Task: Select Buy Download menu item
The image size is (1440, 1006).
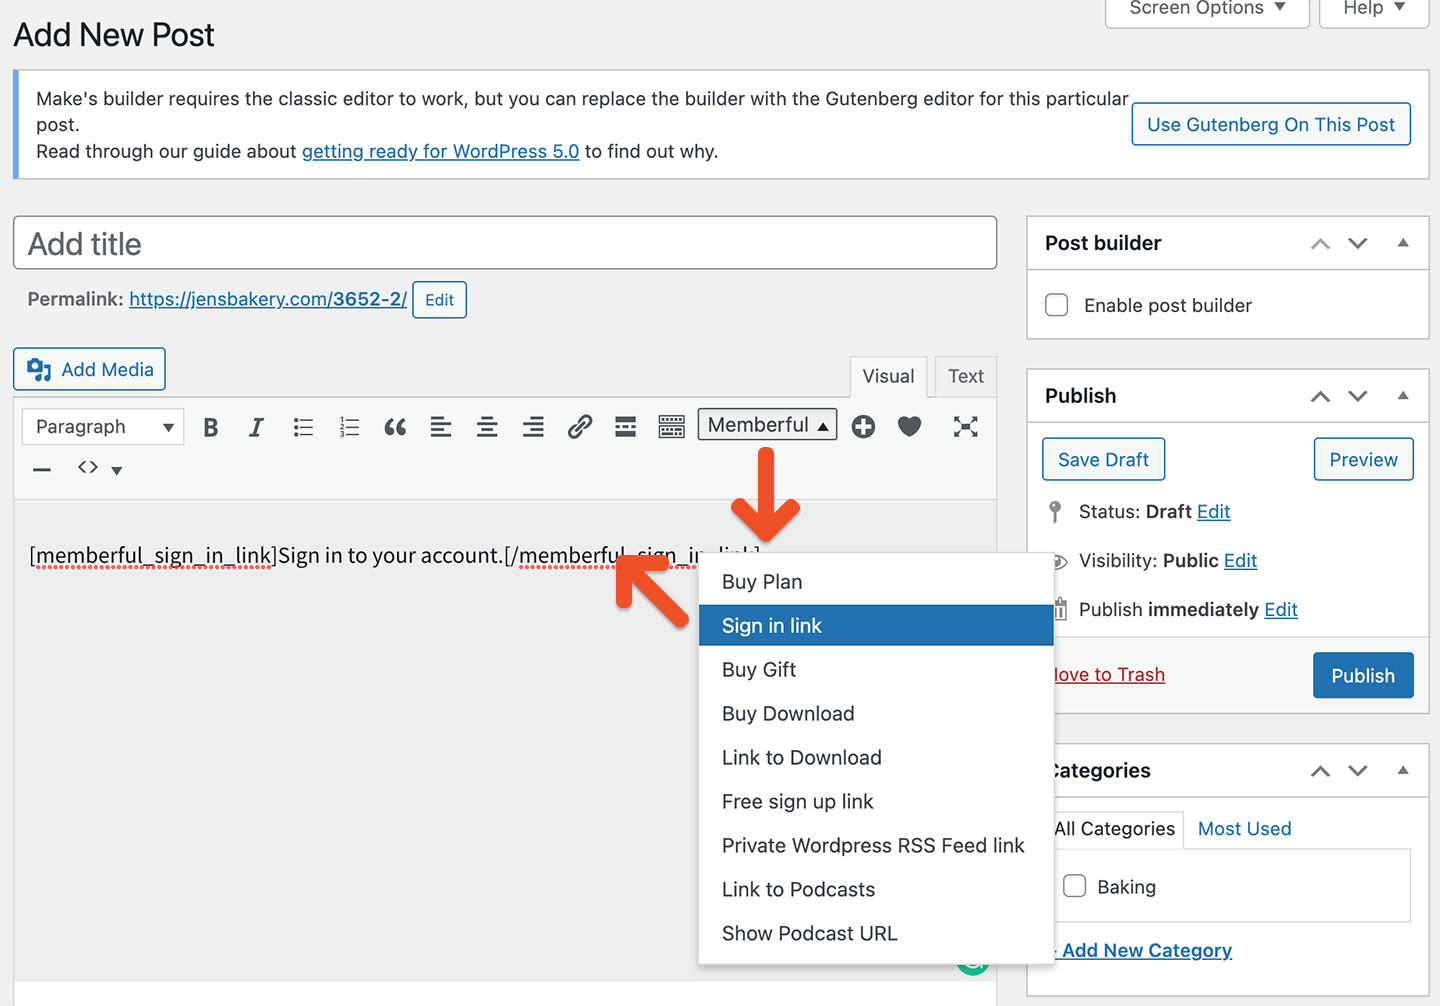Action: 876,714
